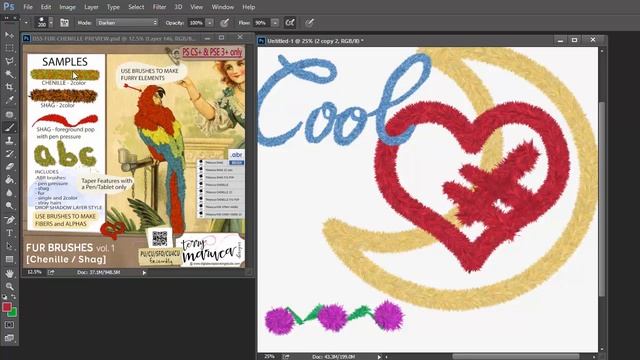Open the View menu
Viewport: 640px width, 360px height.
[196, 7]
